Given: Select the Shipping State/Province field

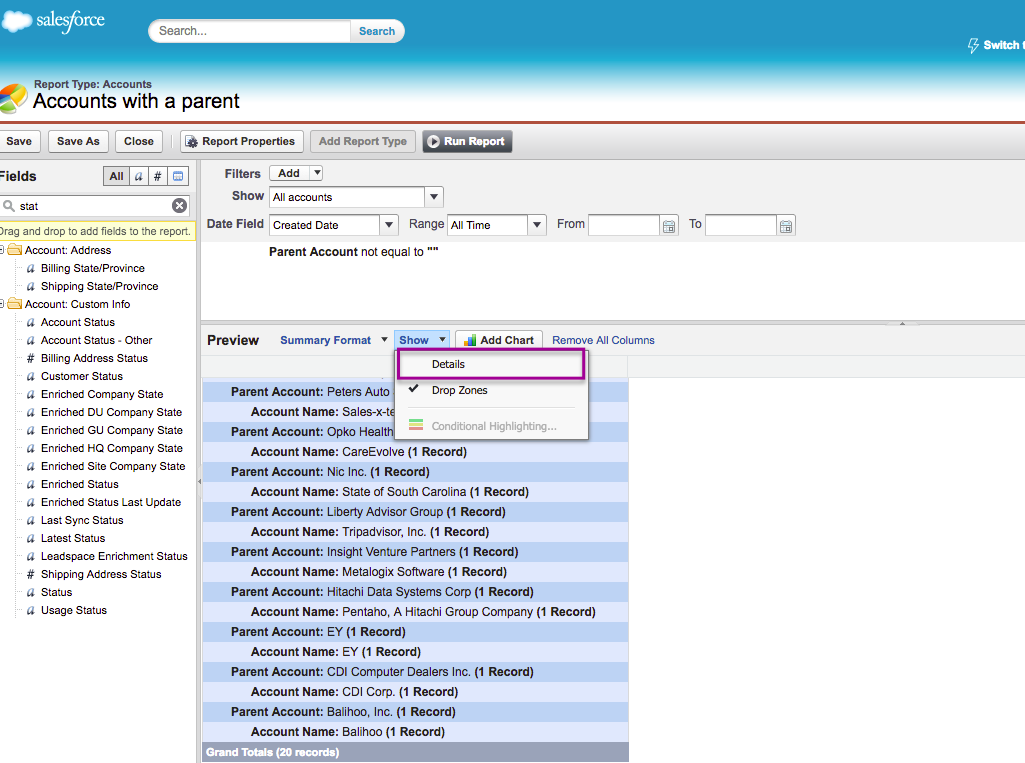Looking at the screenshot, I should click(99, 286).
